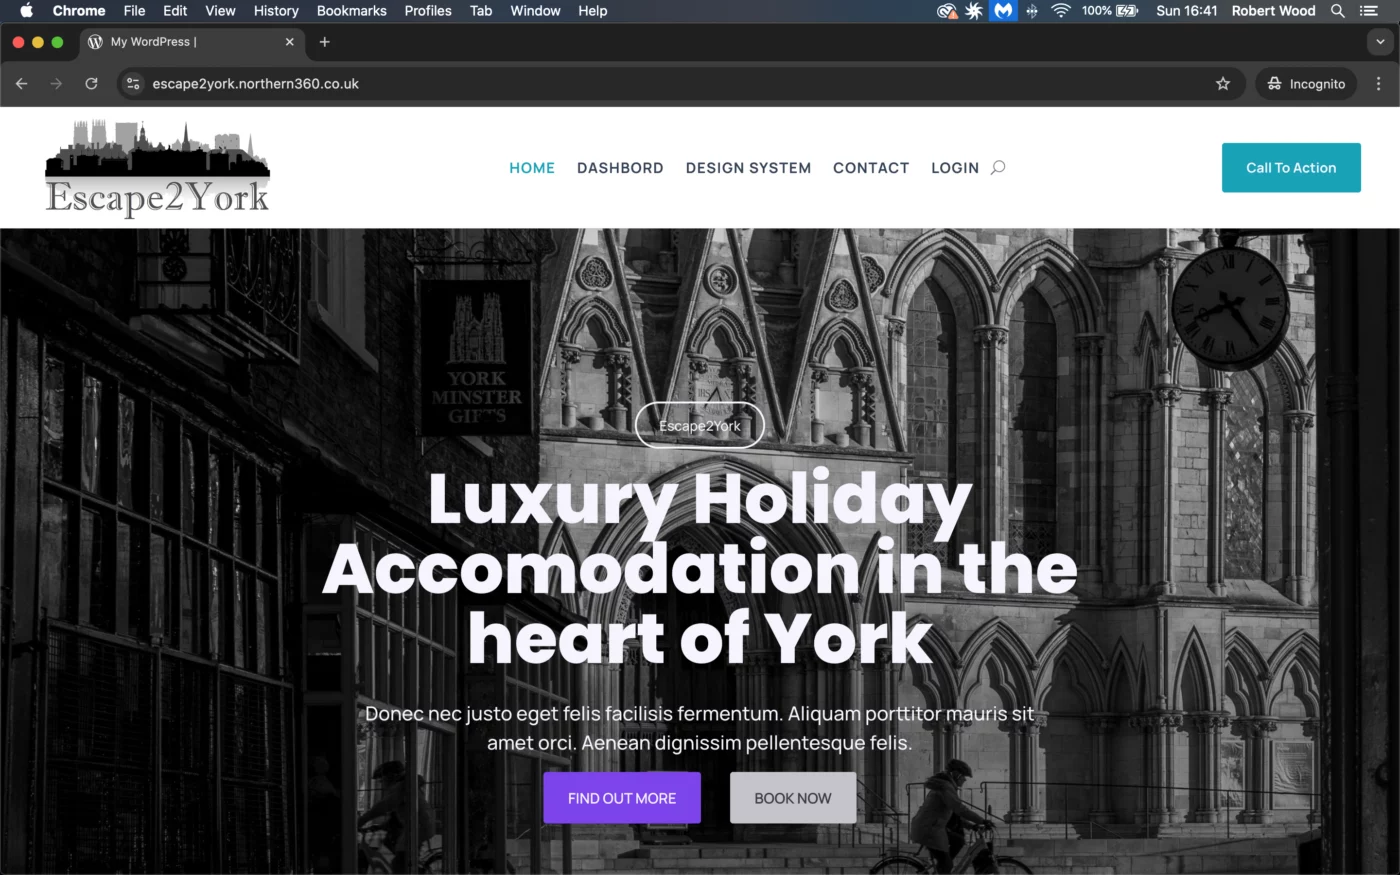Click the FIND OUT MORE button
Viewport: 1400px width, 875px height.
pos(622,798)
